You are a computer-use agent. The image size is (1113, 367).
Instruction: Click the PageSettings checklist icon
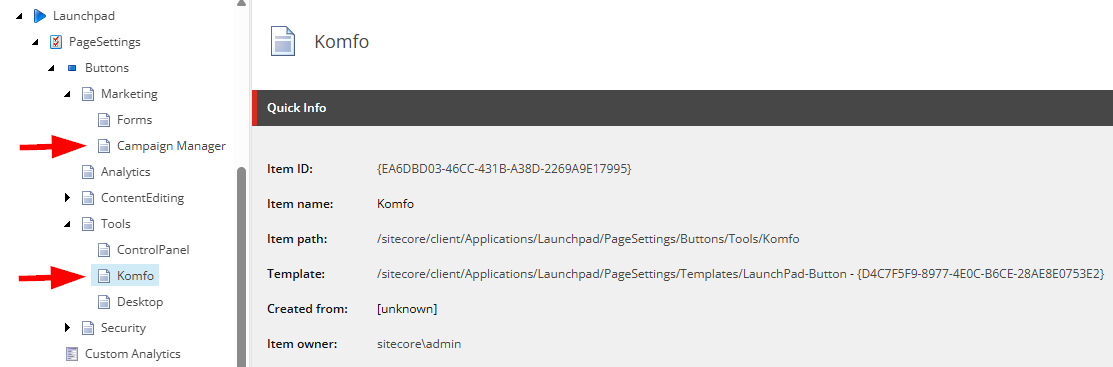click(55, 42)
